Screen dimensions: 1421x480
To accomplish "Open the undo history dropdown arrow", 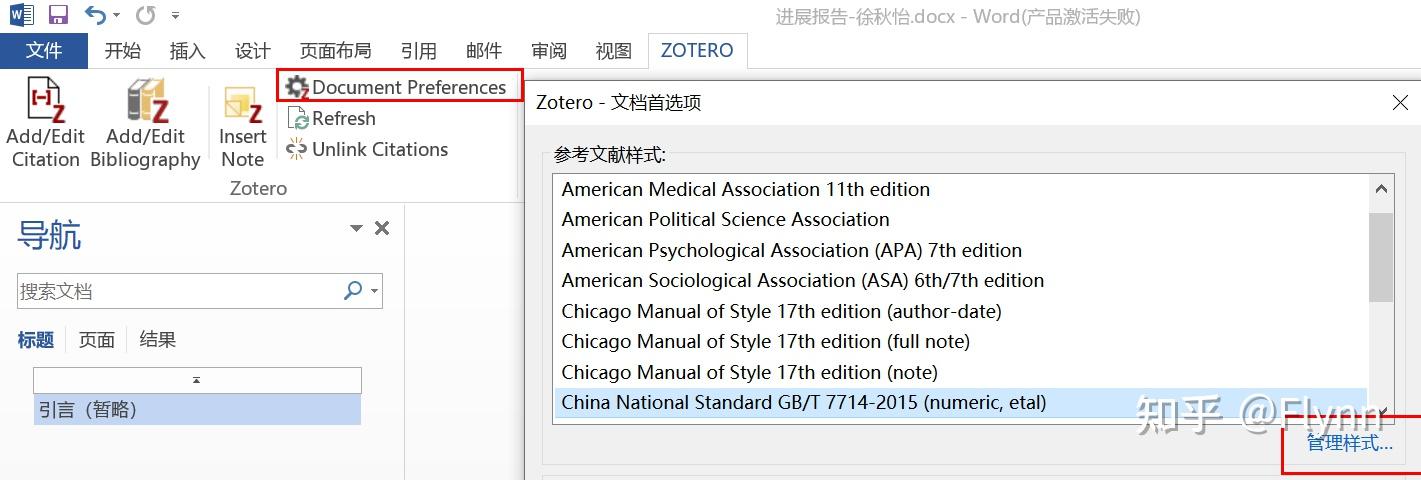I will pos(116,16).
